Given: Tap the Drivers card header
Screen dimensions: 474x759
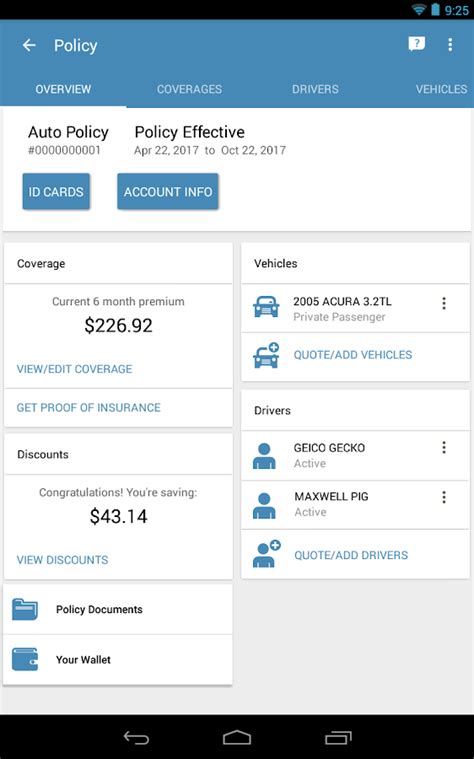Looking at the screenshot, I should click(x=355, y=410).
